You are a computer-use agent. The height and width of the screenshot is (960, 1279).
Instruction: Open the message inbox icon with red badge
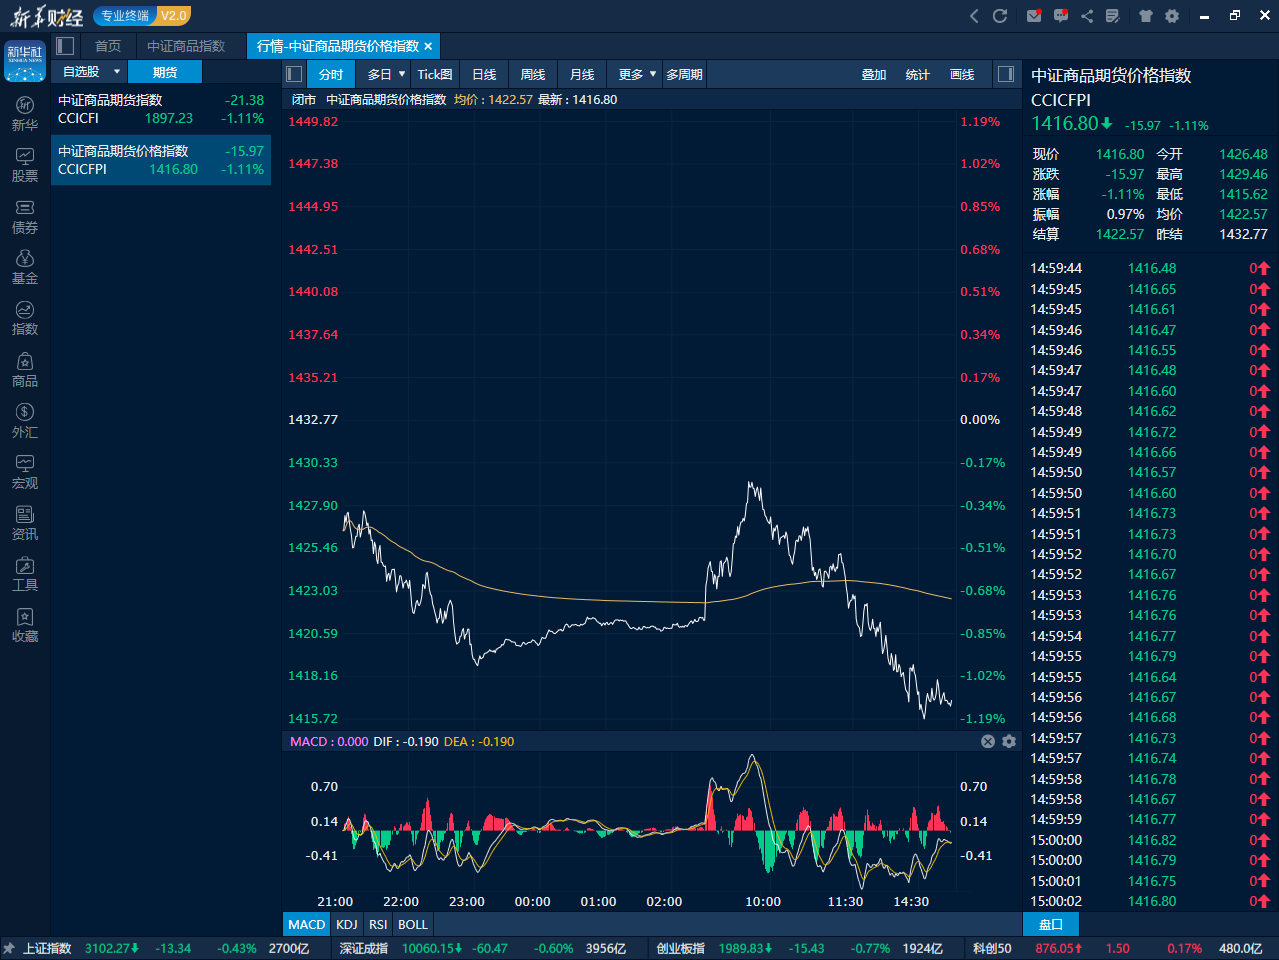pos(1033,15)
